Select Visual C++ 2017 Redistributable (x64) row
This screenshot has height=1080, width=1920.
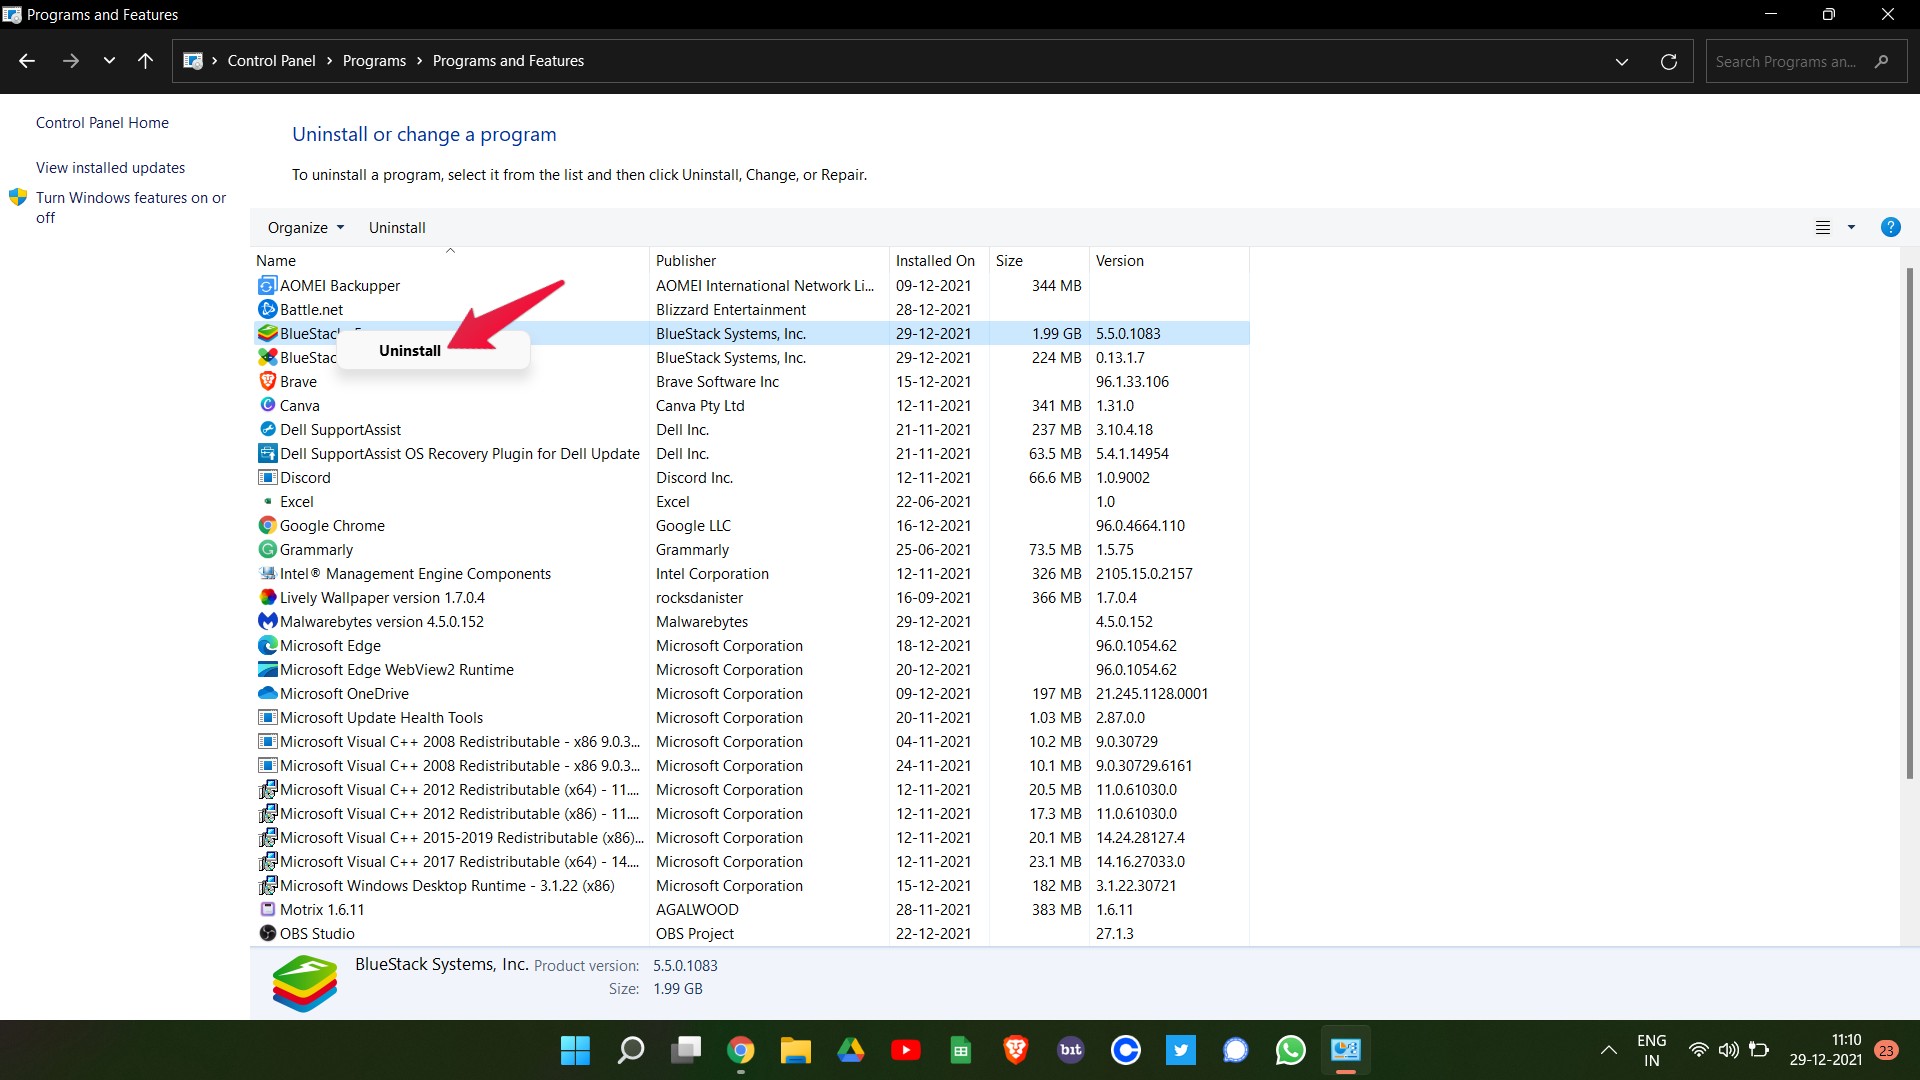[x=751, y=862]
